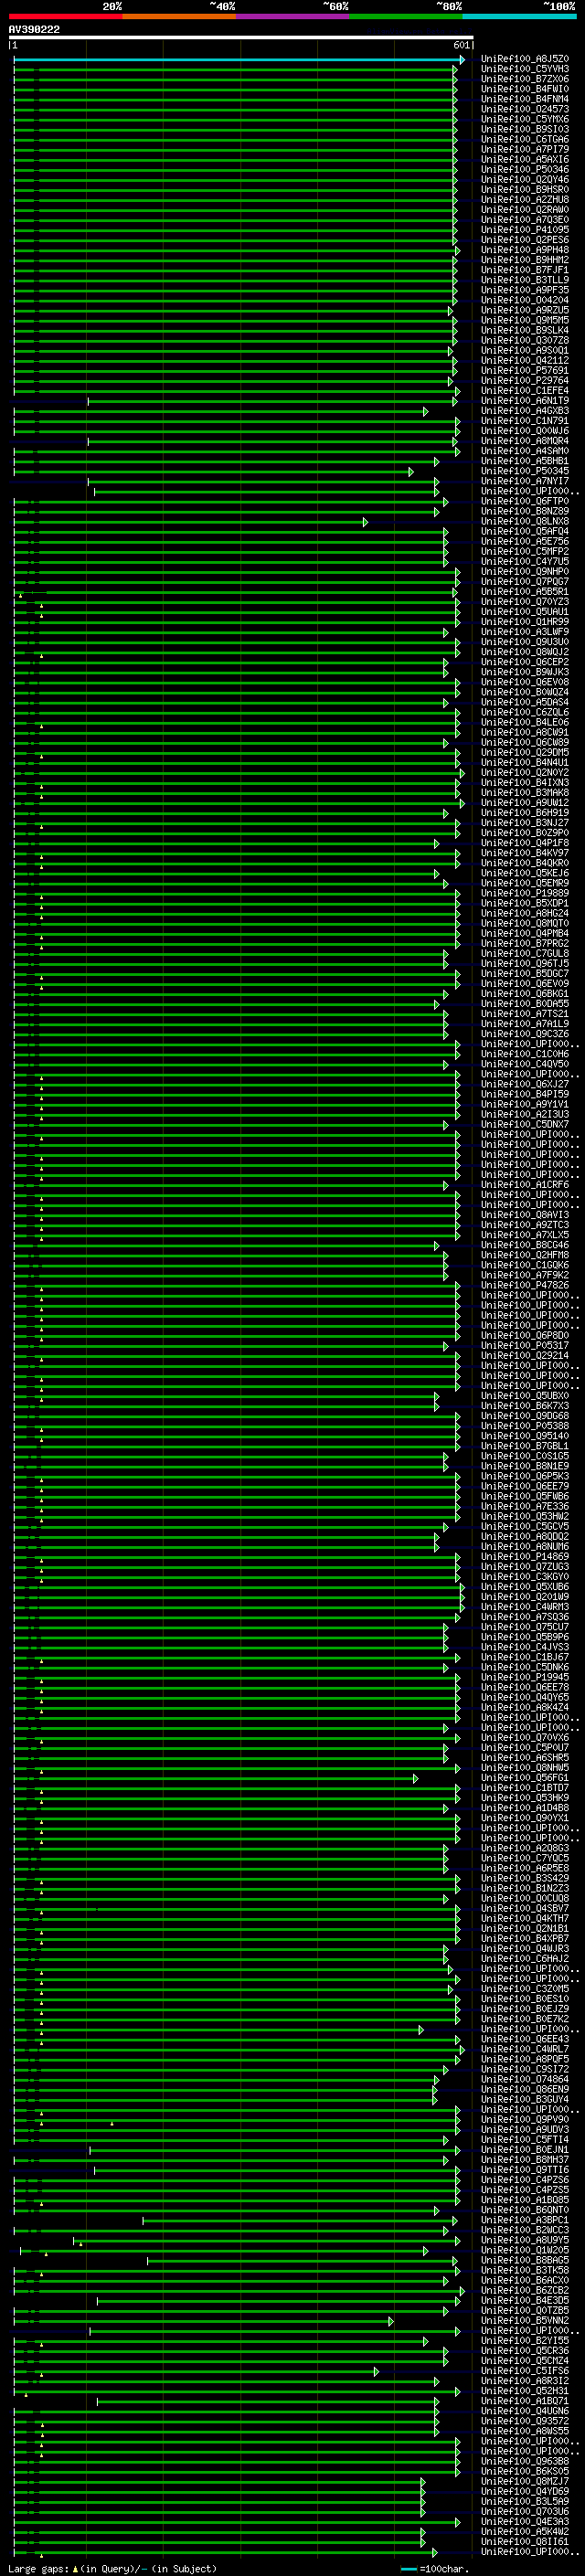Viewport: 585px width, 2576px height.
Task: Select the UniRef100_P14869 label
Action: coord(525,1556)
